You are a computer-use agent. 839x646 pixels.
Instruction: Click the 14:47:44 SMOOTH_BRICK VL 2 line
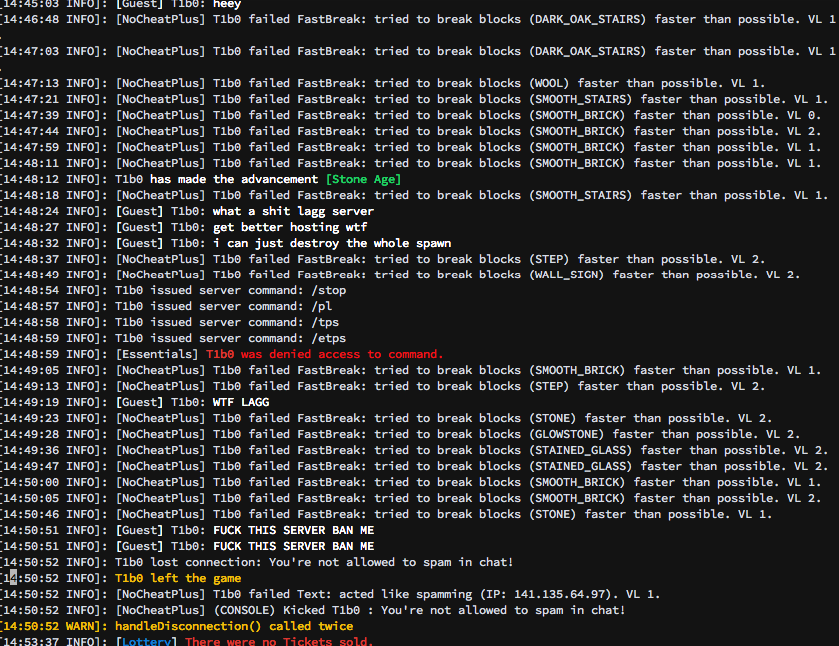pos(411,132)
